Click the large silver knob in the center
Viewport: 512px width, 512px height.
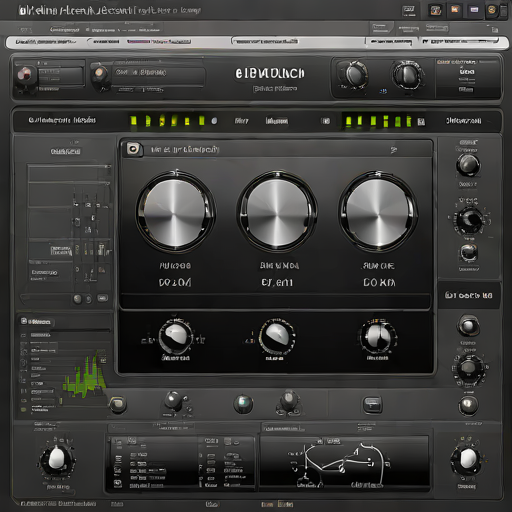[277, 212]
